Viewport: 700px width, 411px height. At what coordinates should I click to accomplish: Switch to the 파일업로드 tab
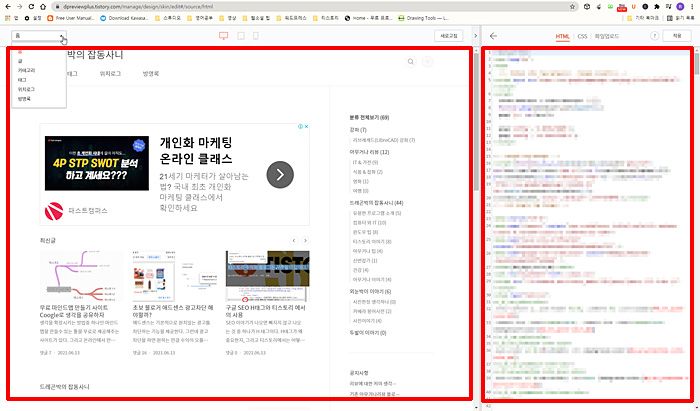point(607,36)
